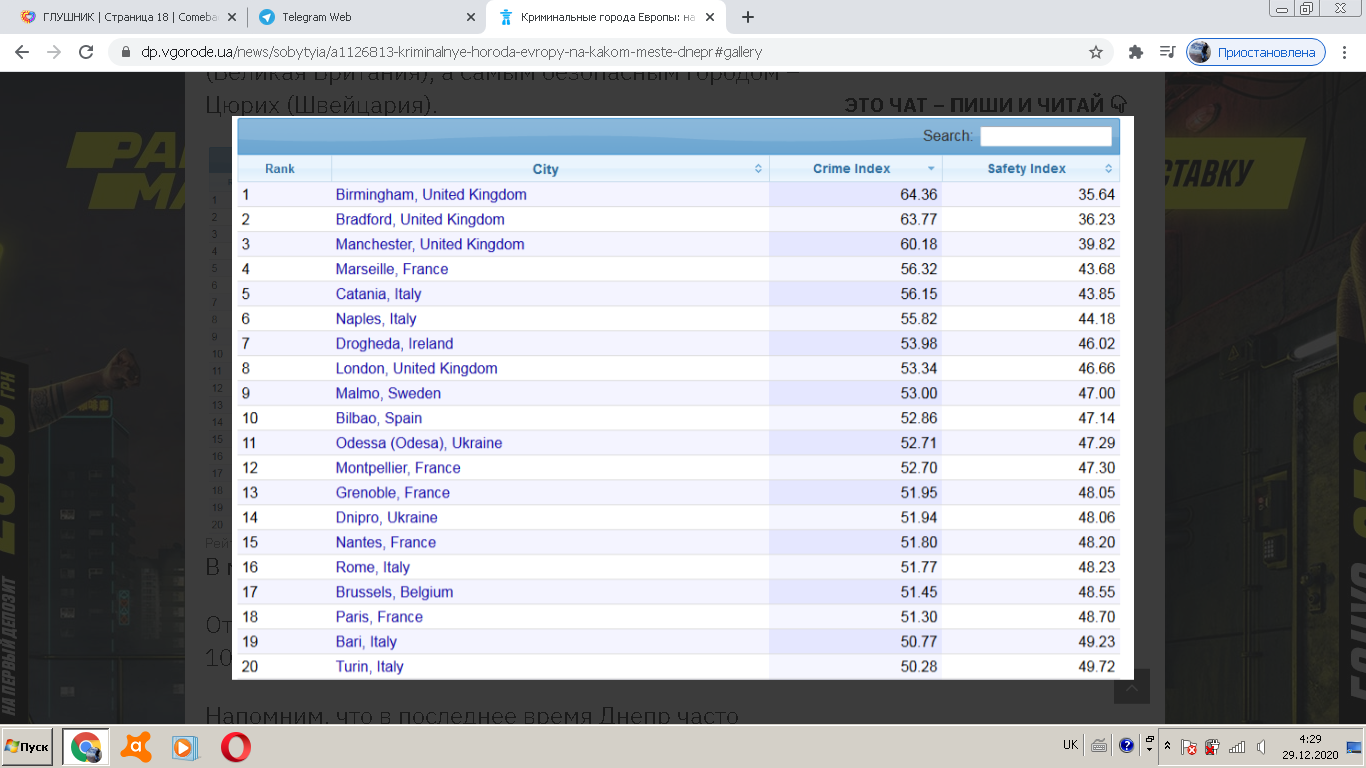Launch Opera from the taskbar
The height and width of the screenshot is (768, 1366).
[x=236, y=747]
